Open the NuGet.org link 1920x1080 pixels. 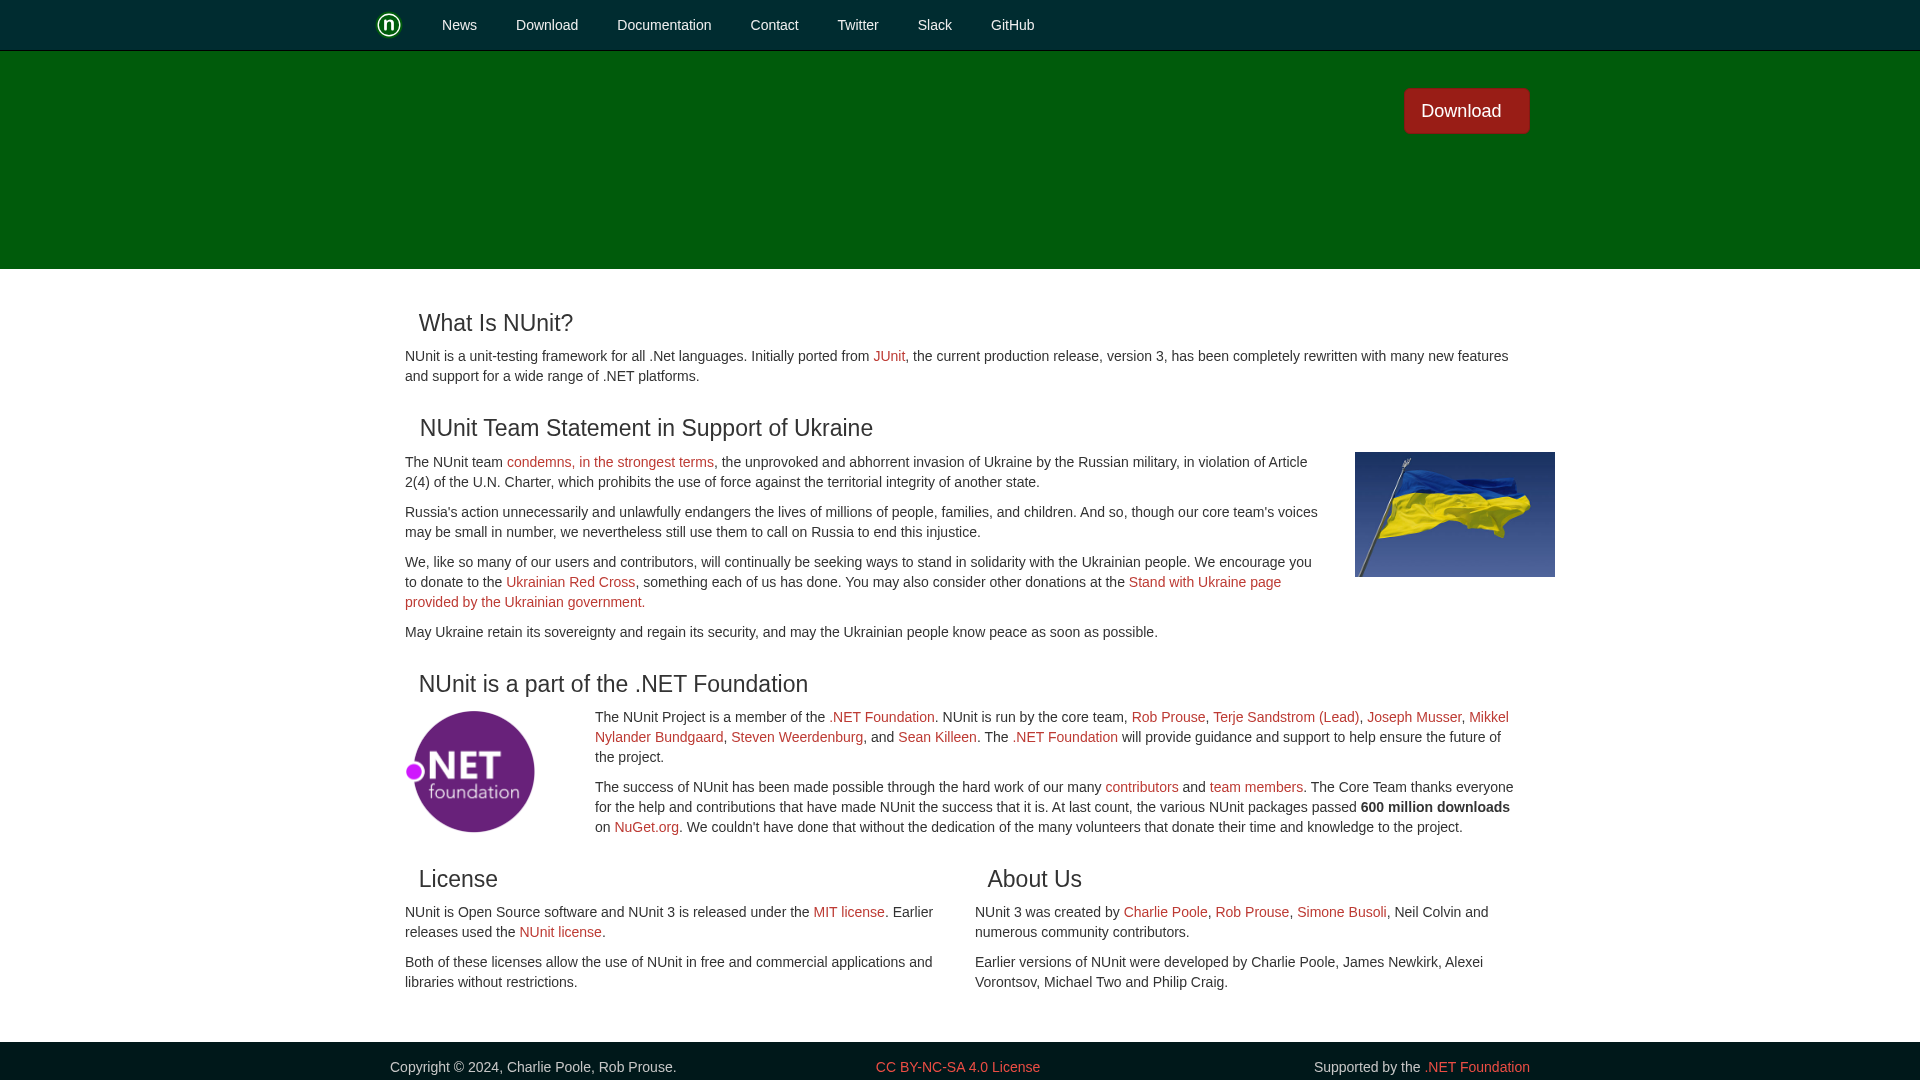646,827
